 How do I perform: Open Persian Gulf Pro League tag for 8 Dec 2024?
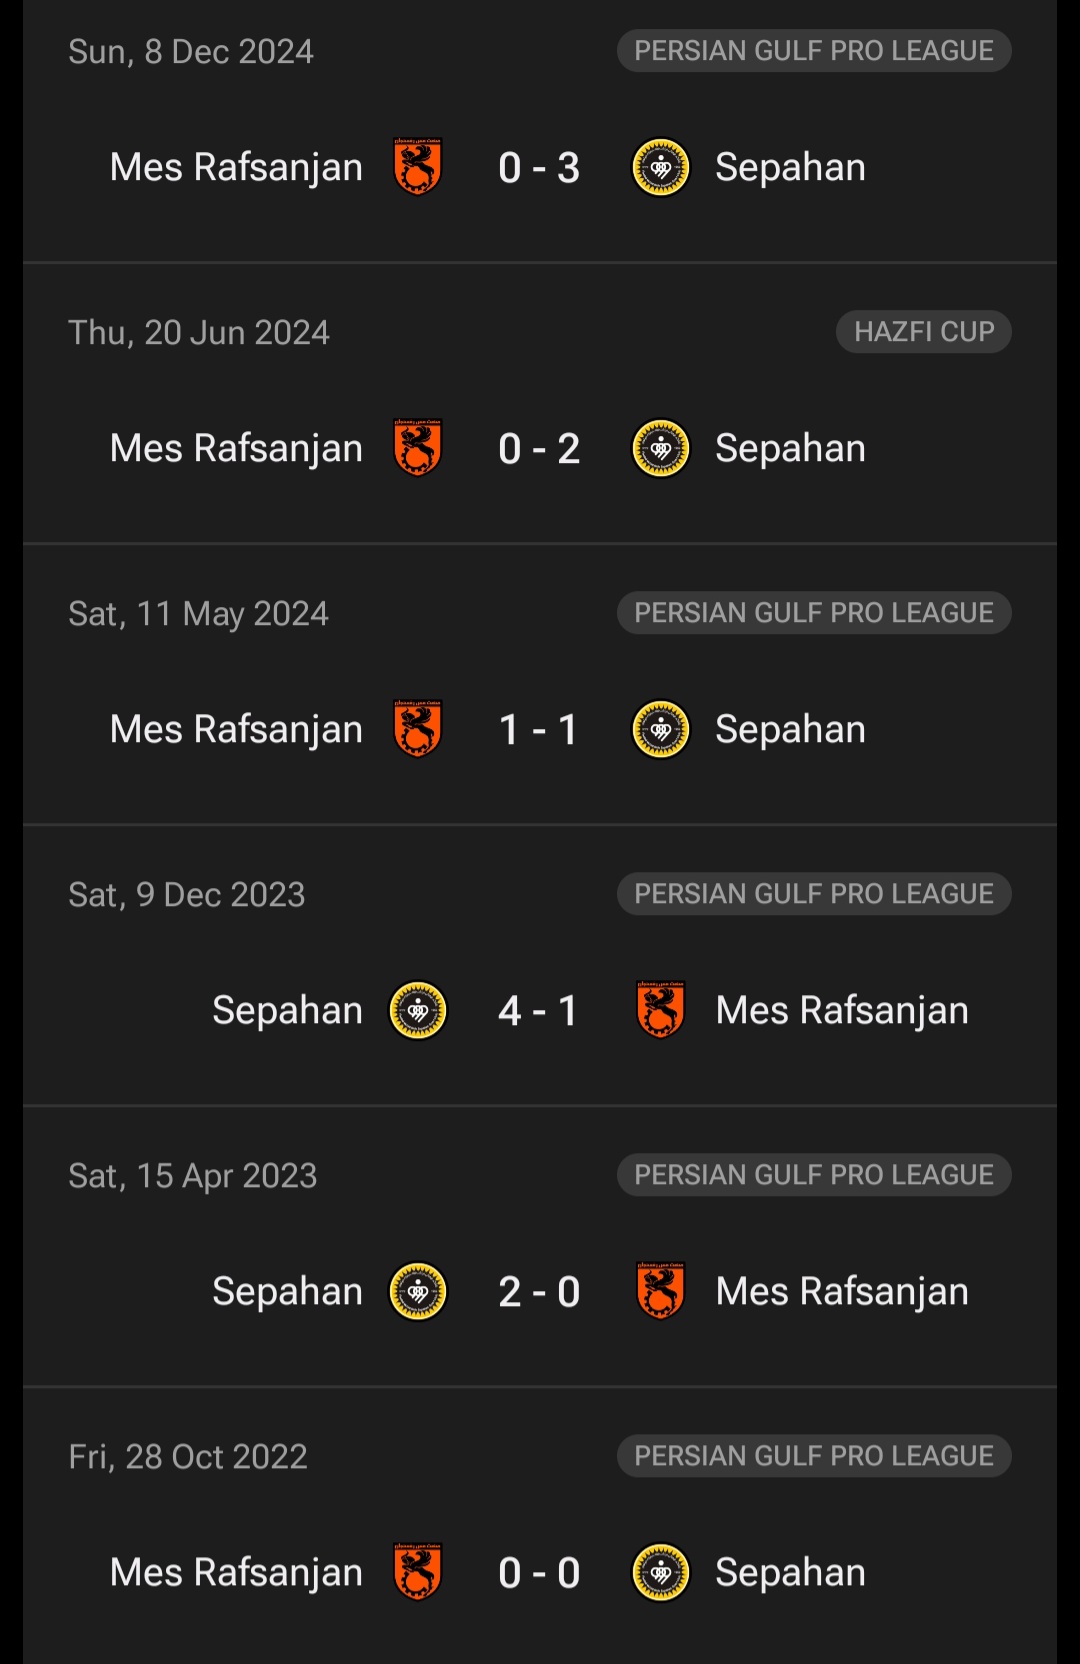coord(814,51)
